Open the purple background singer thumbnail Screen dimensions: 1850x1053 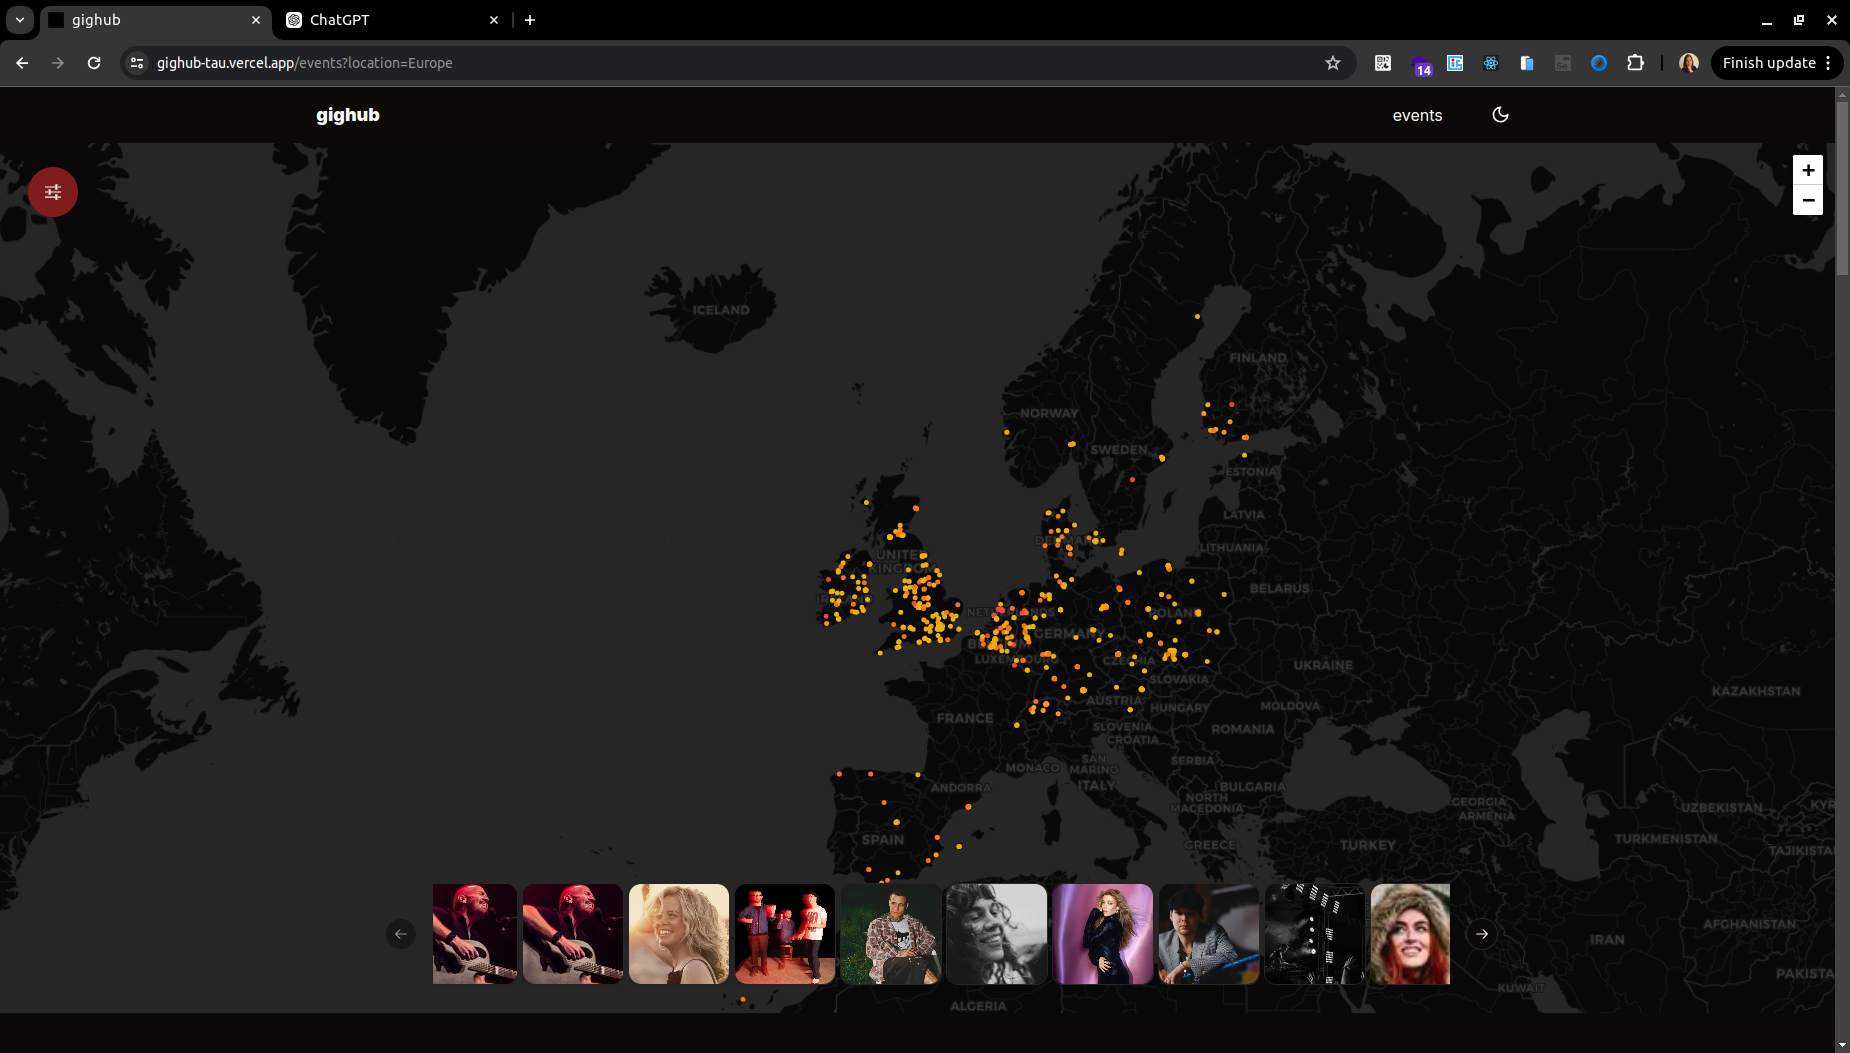point(1103,934)
